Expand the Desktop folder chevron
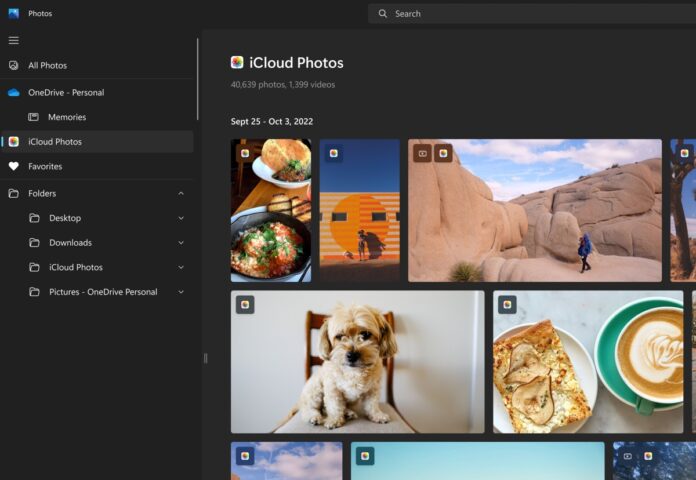 tap(181, 218)
